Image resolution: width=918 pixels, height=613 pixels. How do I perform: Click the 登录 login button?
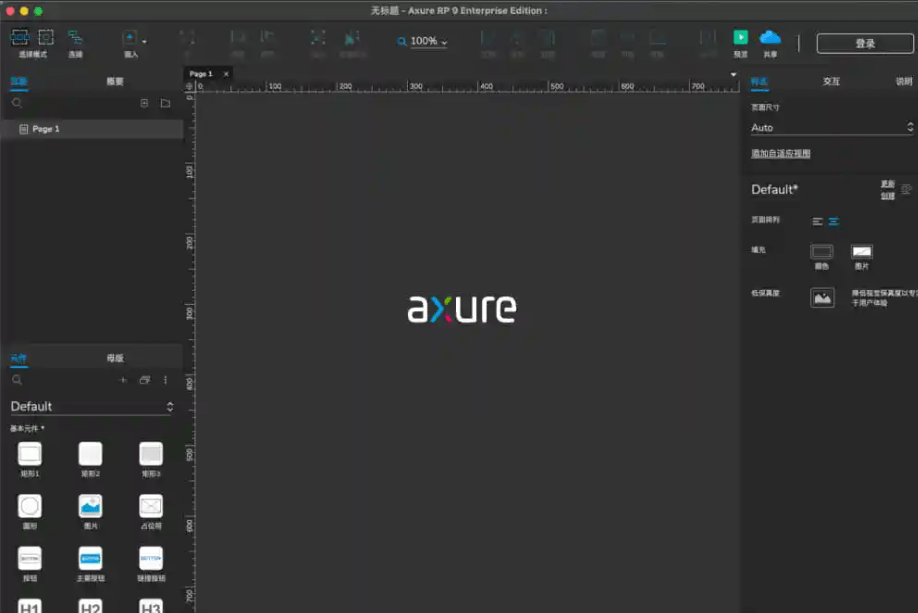865,44
